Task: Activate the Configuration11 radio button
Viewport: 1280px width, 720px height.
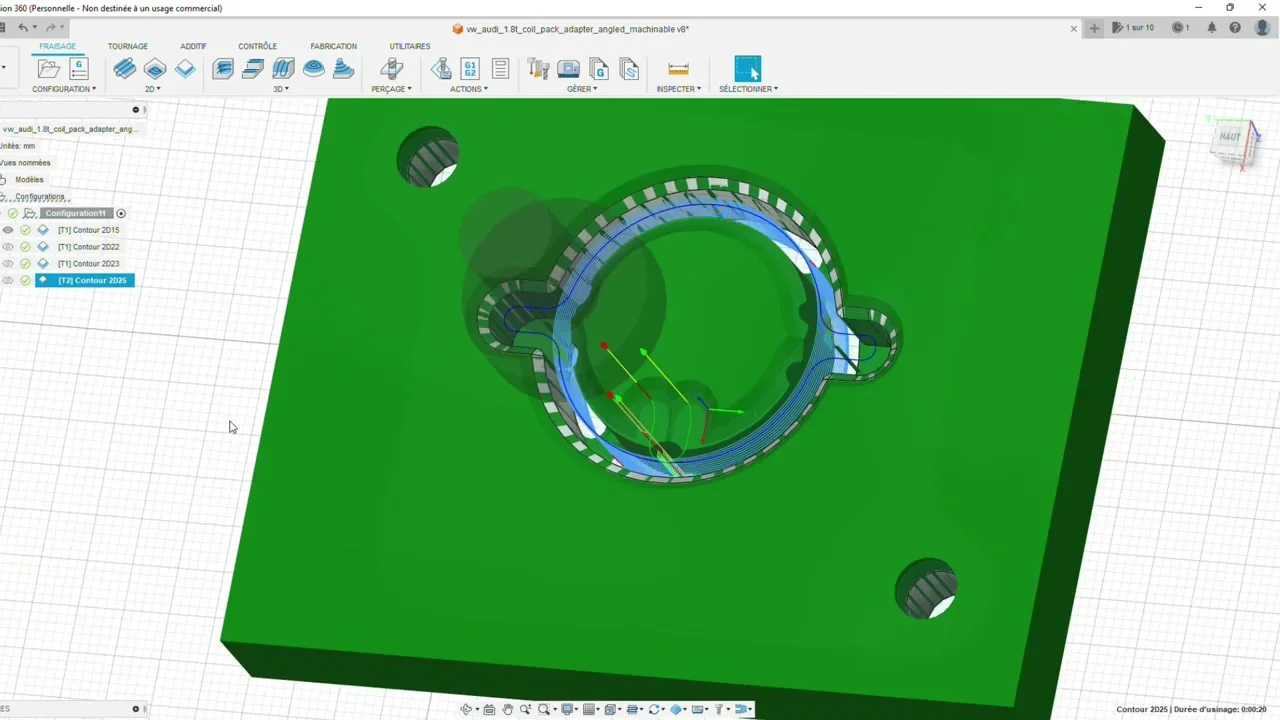Action: coord(121,213)
